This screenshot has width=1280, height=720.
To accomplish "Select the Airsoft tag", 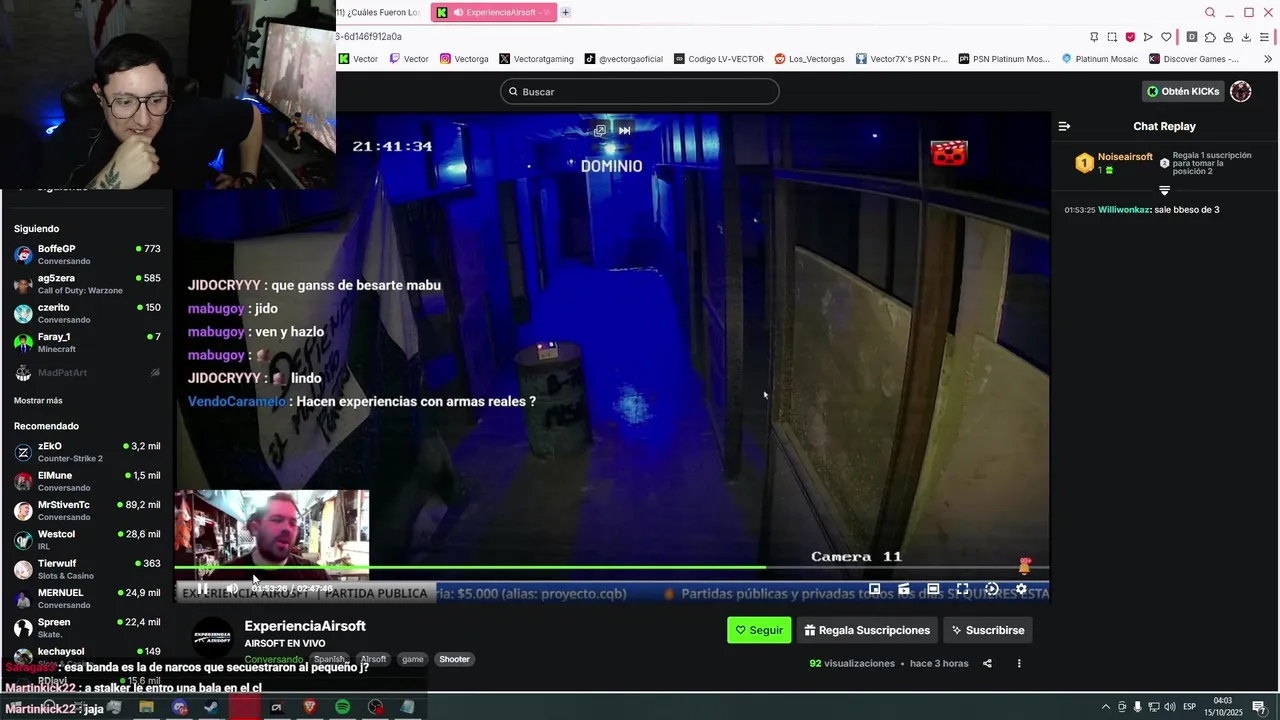I will (x=373, y=659).
